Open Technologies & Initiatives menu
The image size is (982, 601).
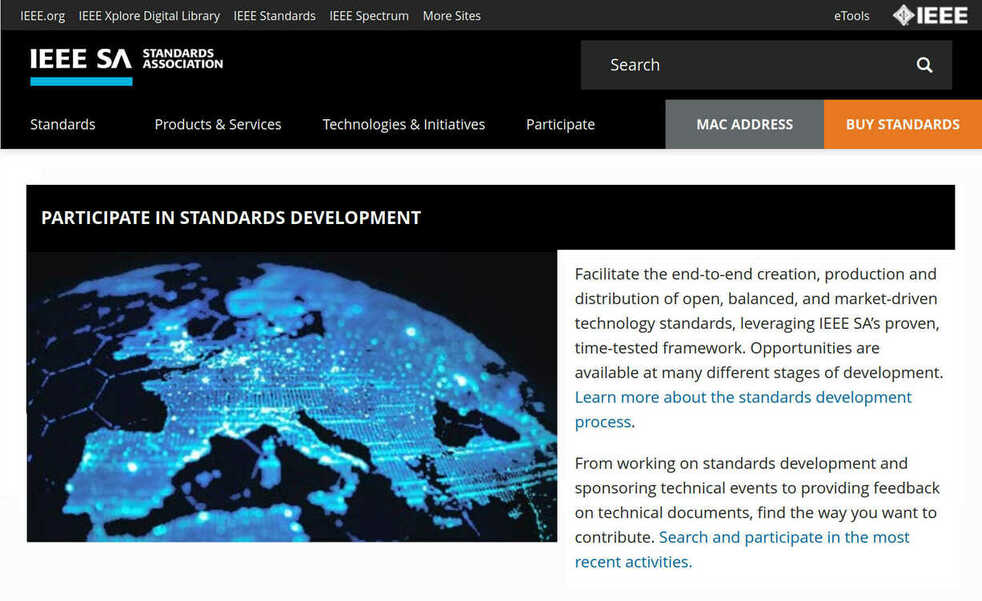click(x=404, y=124)
